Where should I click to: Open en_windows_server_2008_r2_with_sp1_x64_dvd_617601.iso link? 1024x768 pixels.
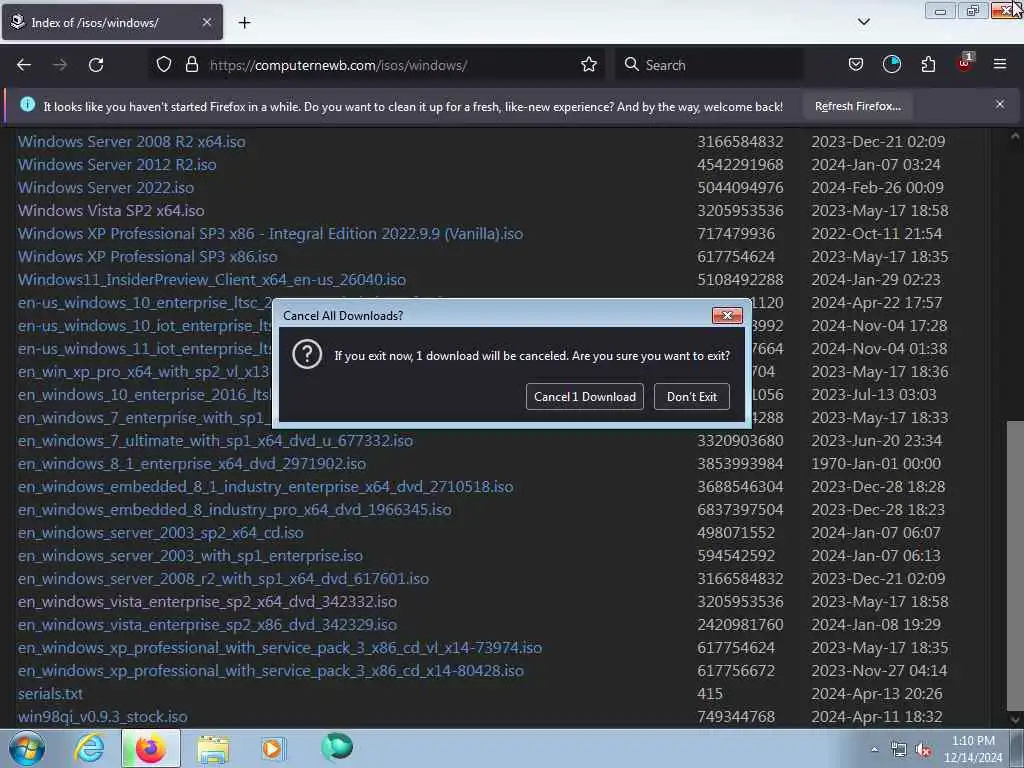click(x=223, y=579)
